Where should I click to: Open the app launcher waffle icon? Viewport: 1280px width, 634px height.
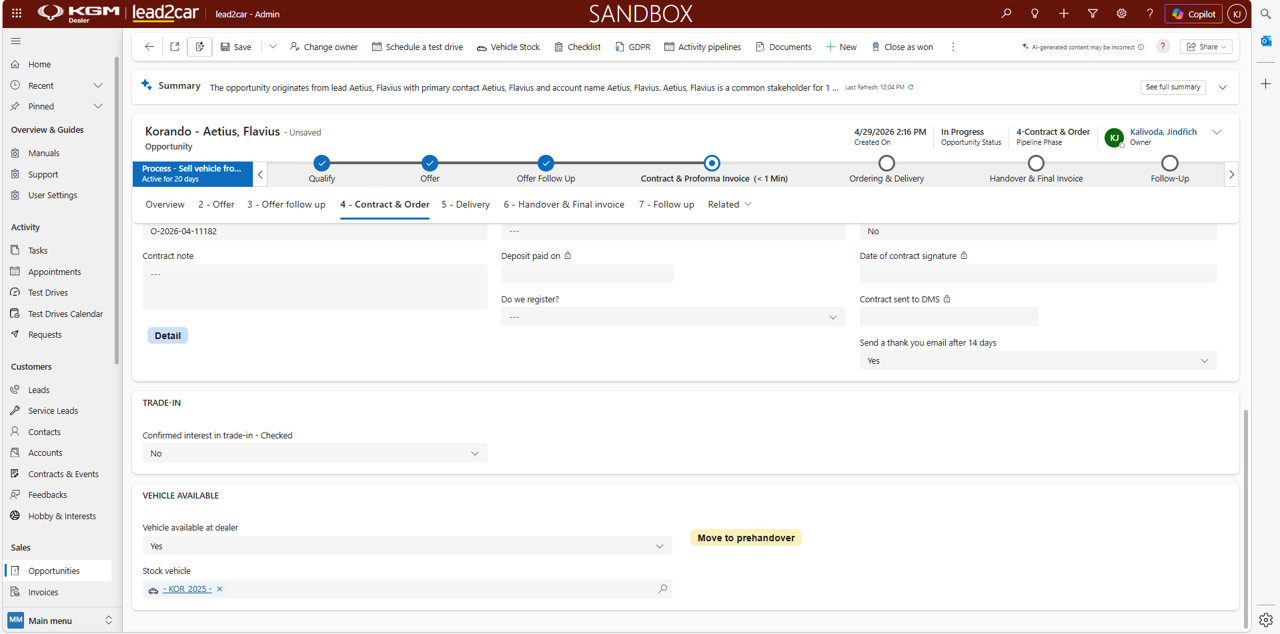click(16, 14)
